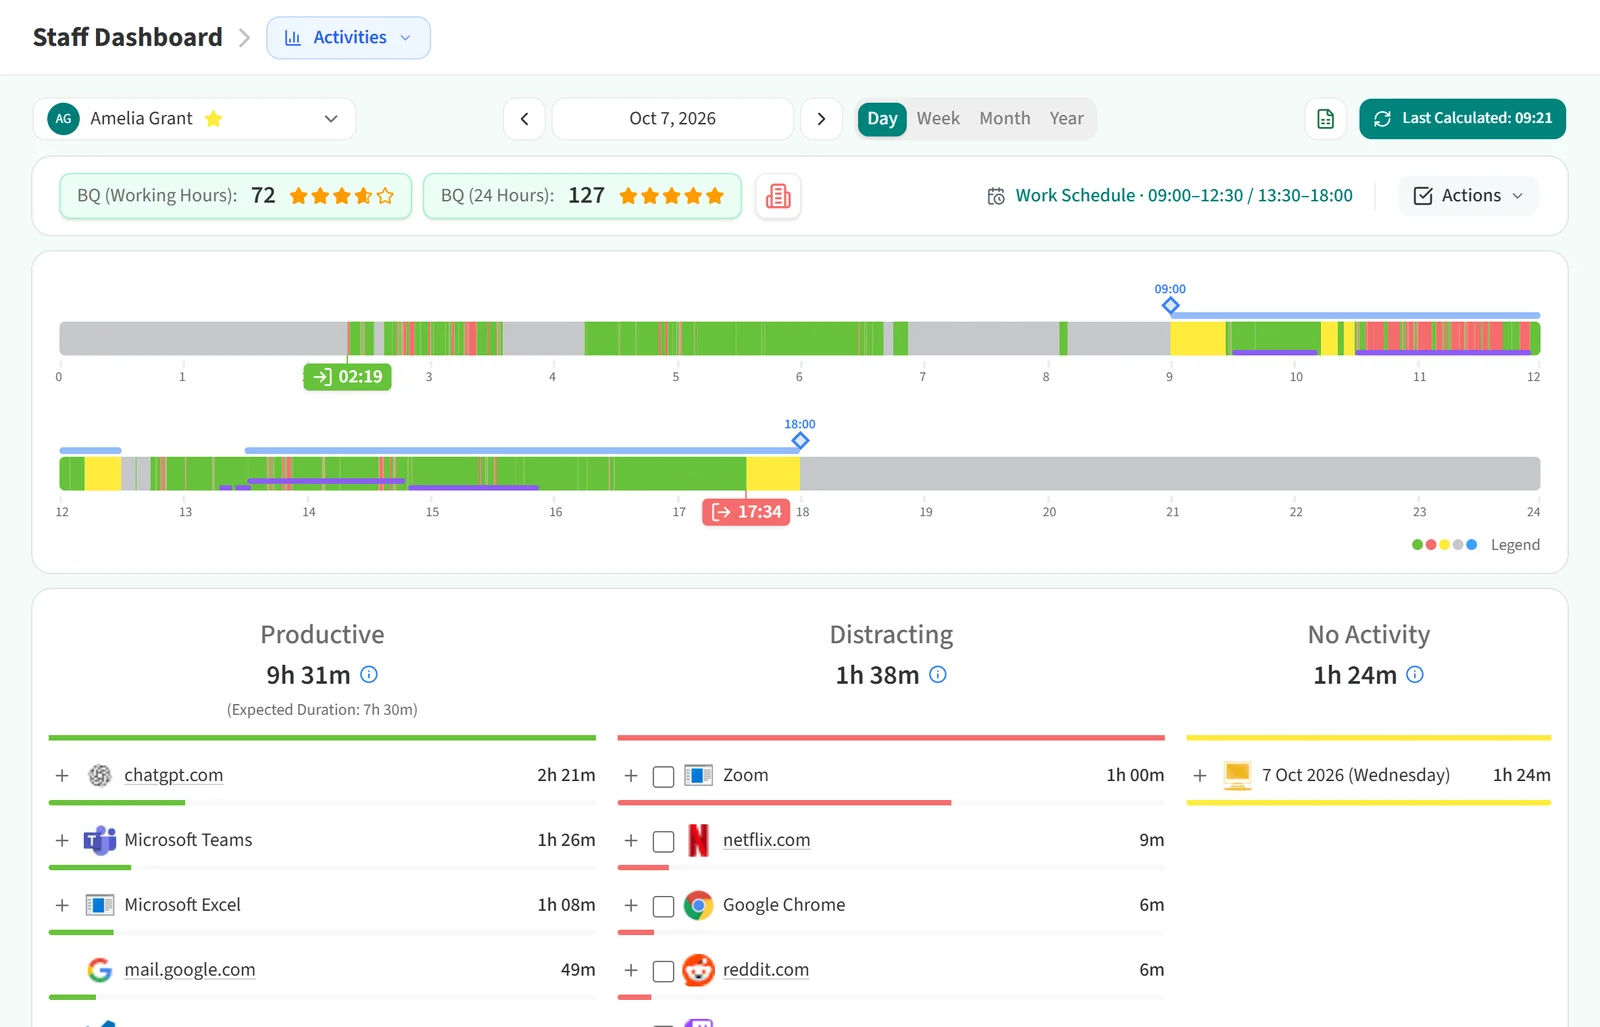The height and width of the screenshot is (1027, 1600).
Task: Click the 17:34 logout timeline marker
Action: (746, 512)
